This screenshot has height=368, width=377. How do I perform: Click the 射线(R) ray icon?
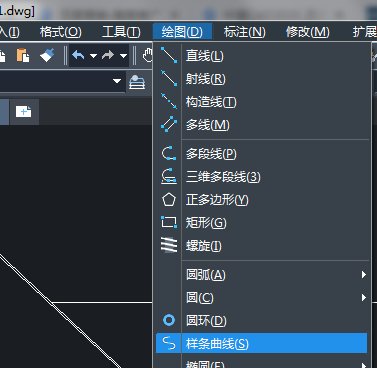tap(169, 78)
